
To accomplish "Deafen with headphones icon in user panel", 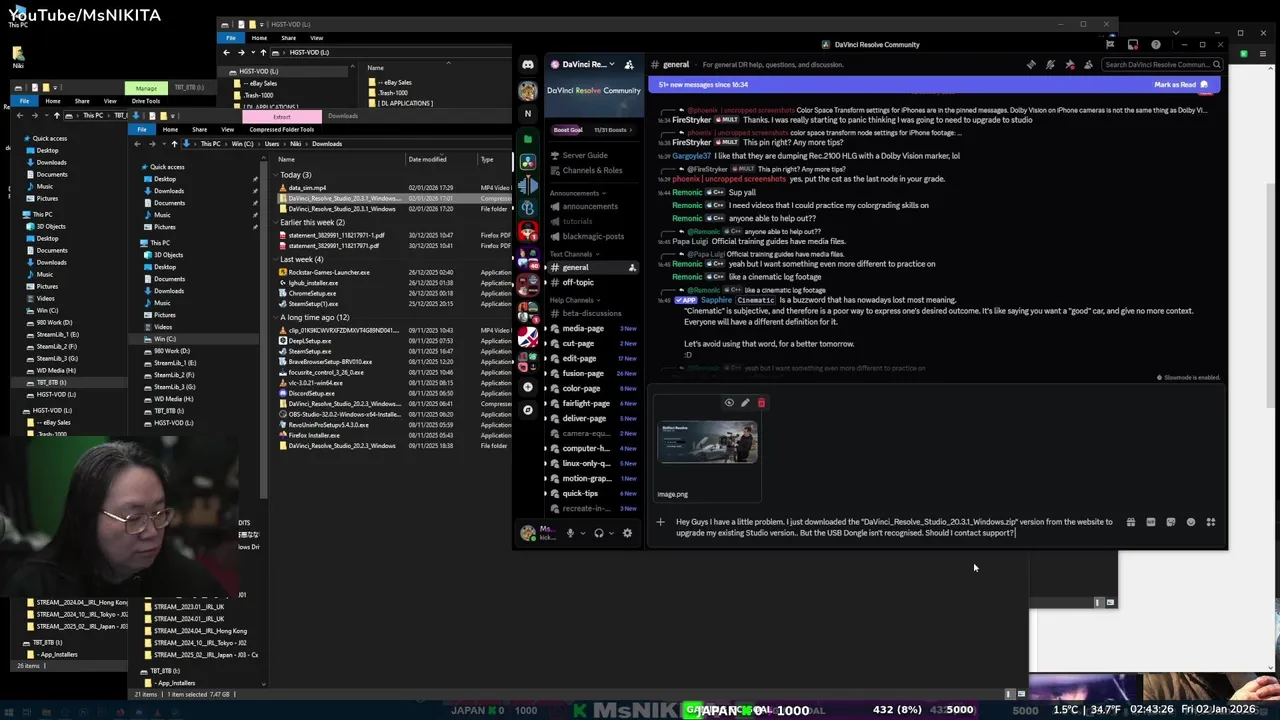I will pos(598,533).
